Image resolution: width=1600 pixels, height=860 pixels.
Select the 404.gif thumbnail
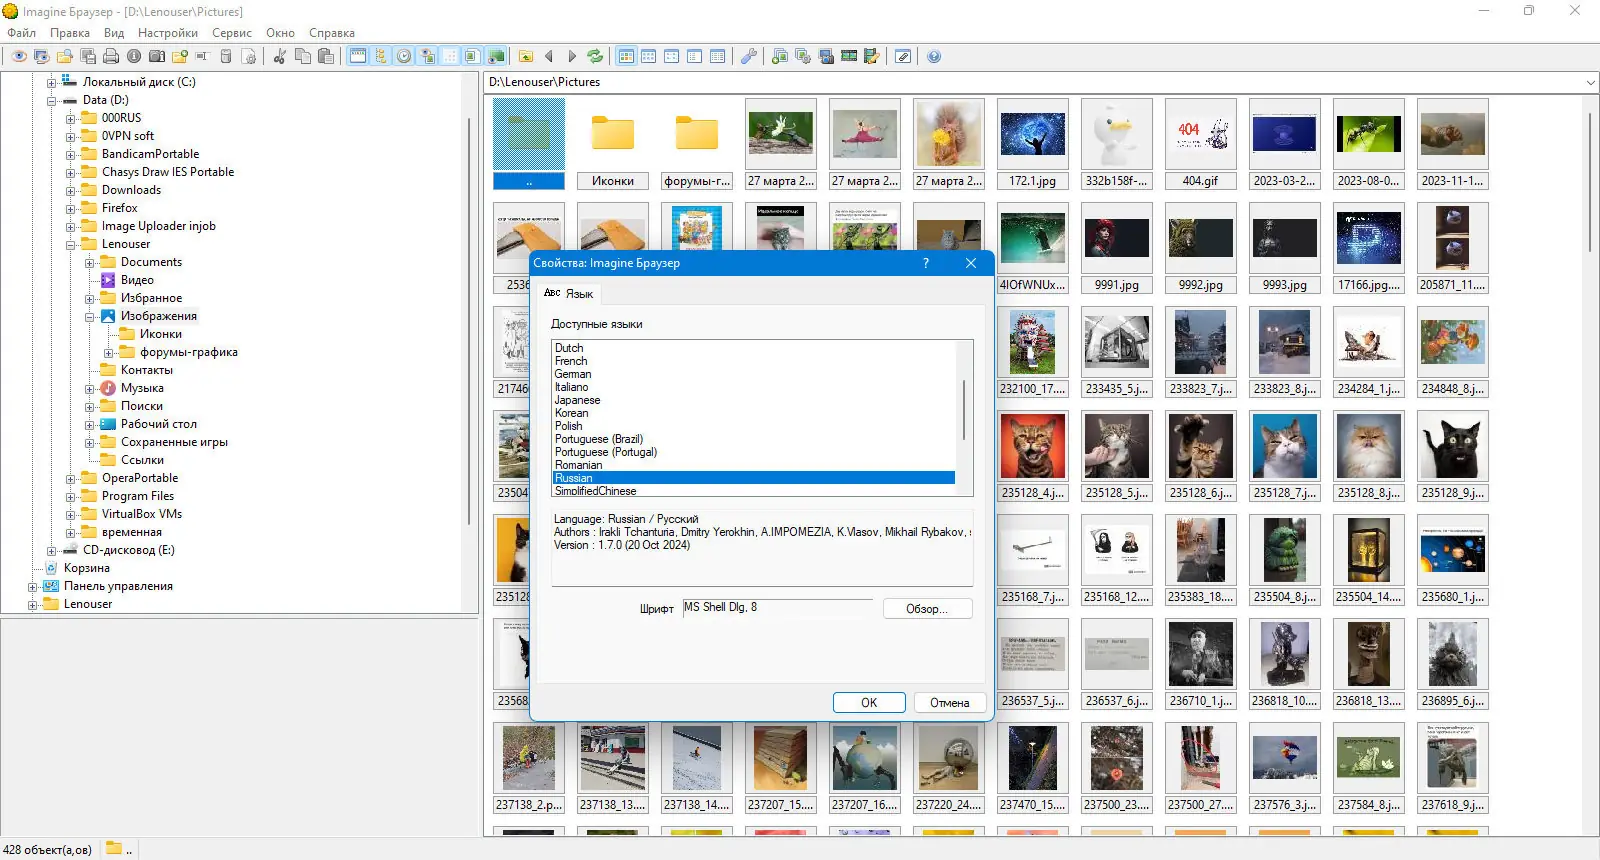[x=1201, y=144]
